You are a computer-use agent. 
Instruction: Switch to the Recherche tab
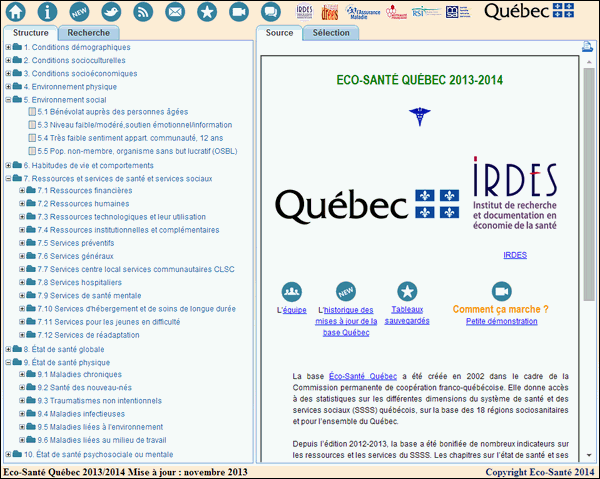coord(88,33)
